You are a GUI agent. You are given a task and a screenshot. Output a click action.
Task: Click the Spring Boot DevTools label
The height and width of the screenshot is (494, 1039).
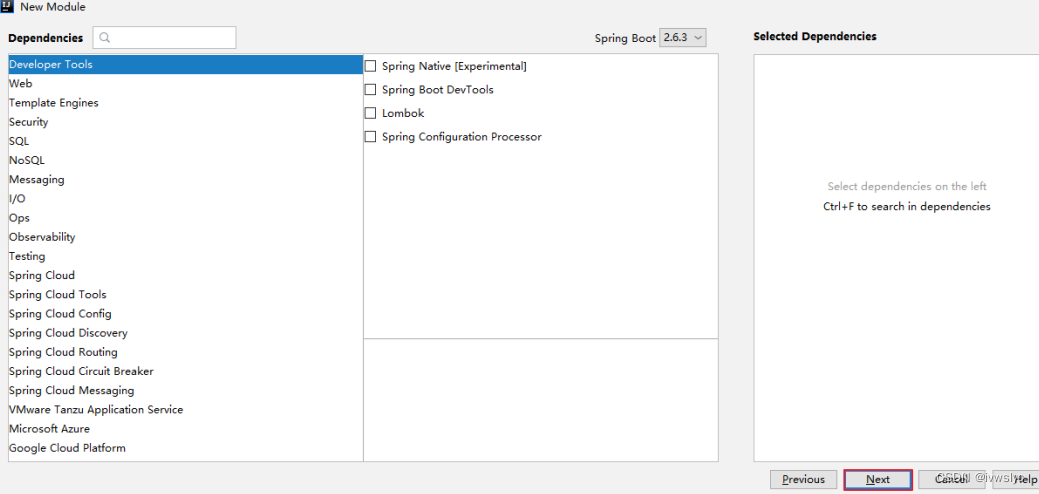coord(437,89)
